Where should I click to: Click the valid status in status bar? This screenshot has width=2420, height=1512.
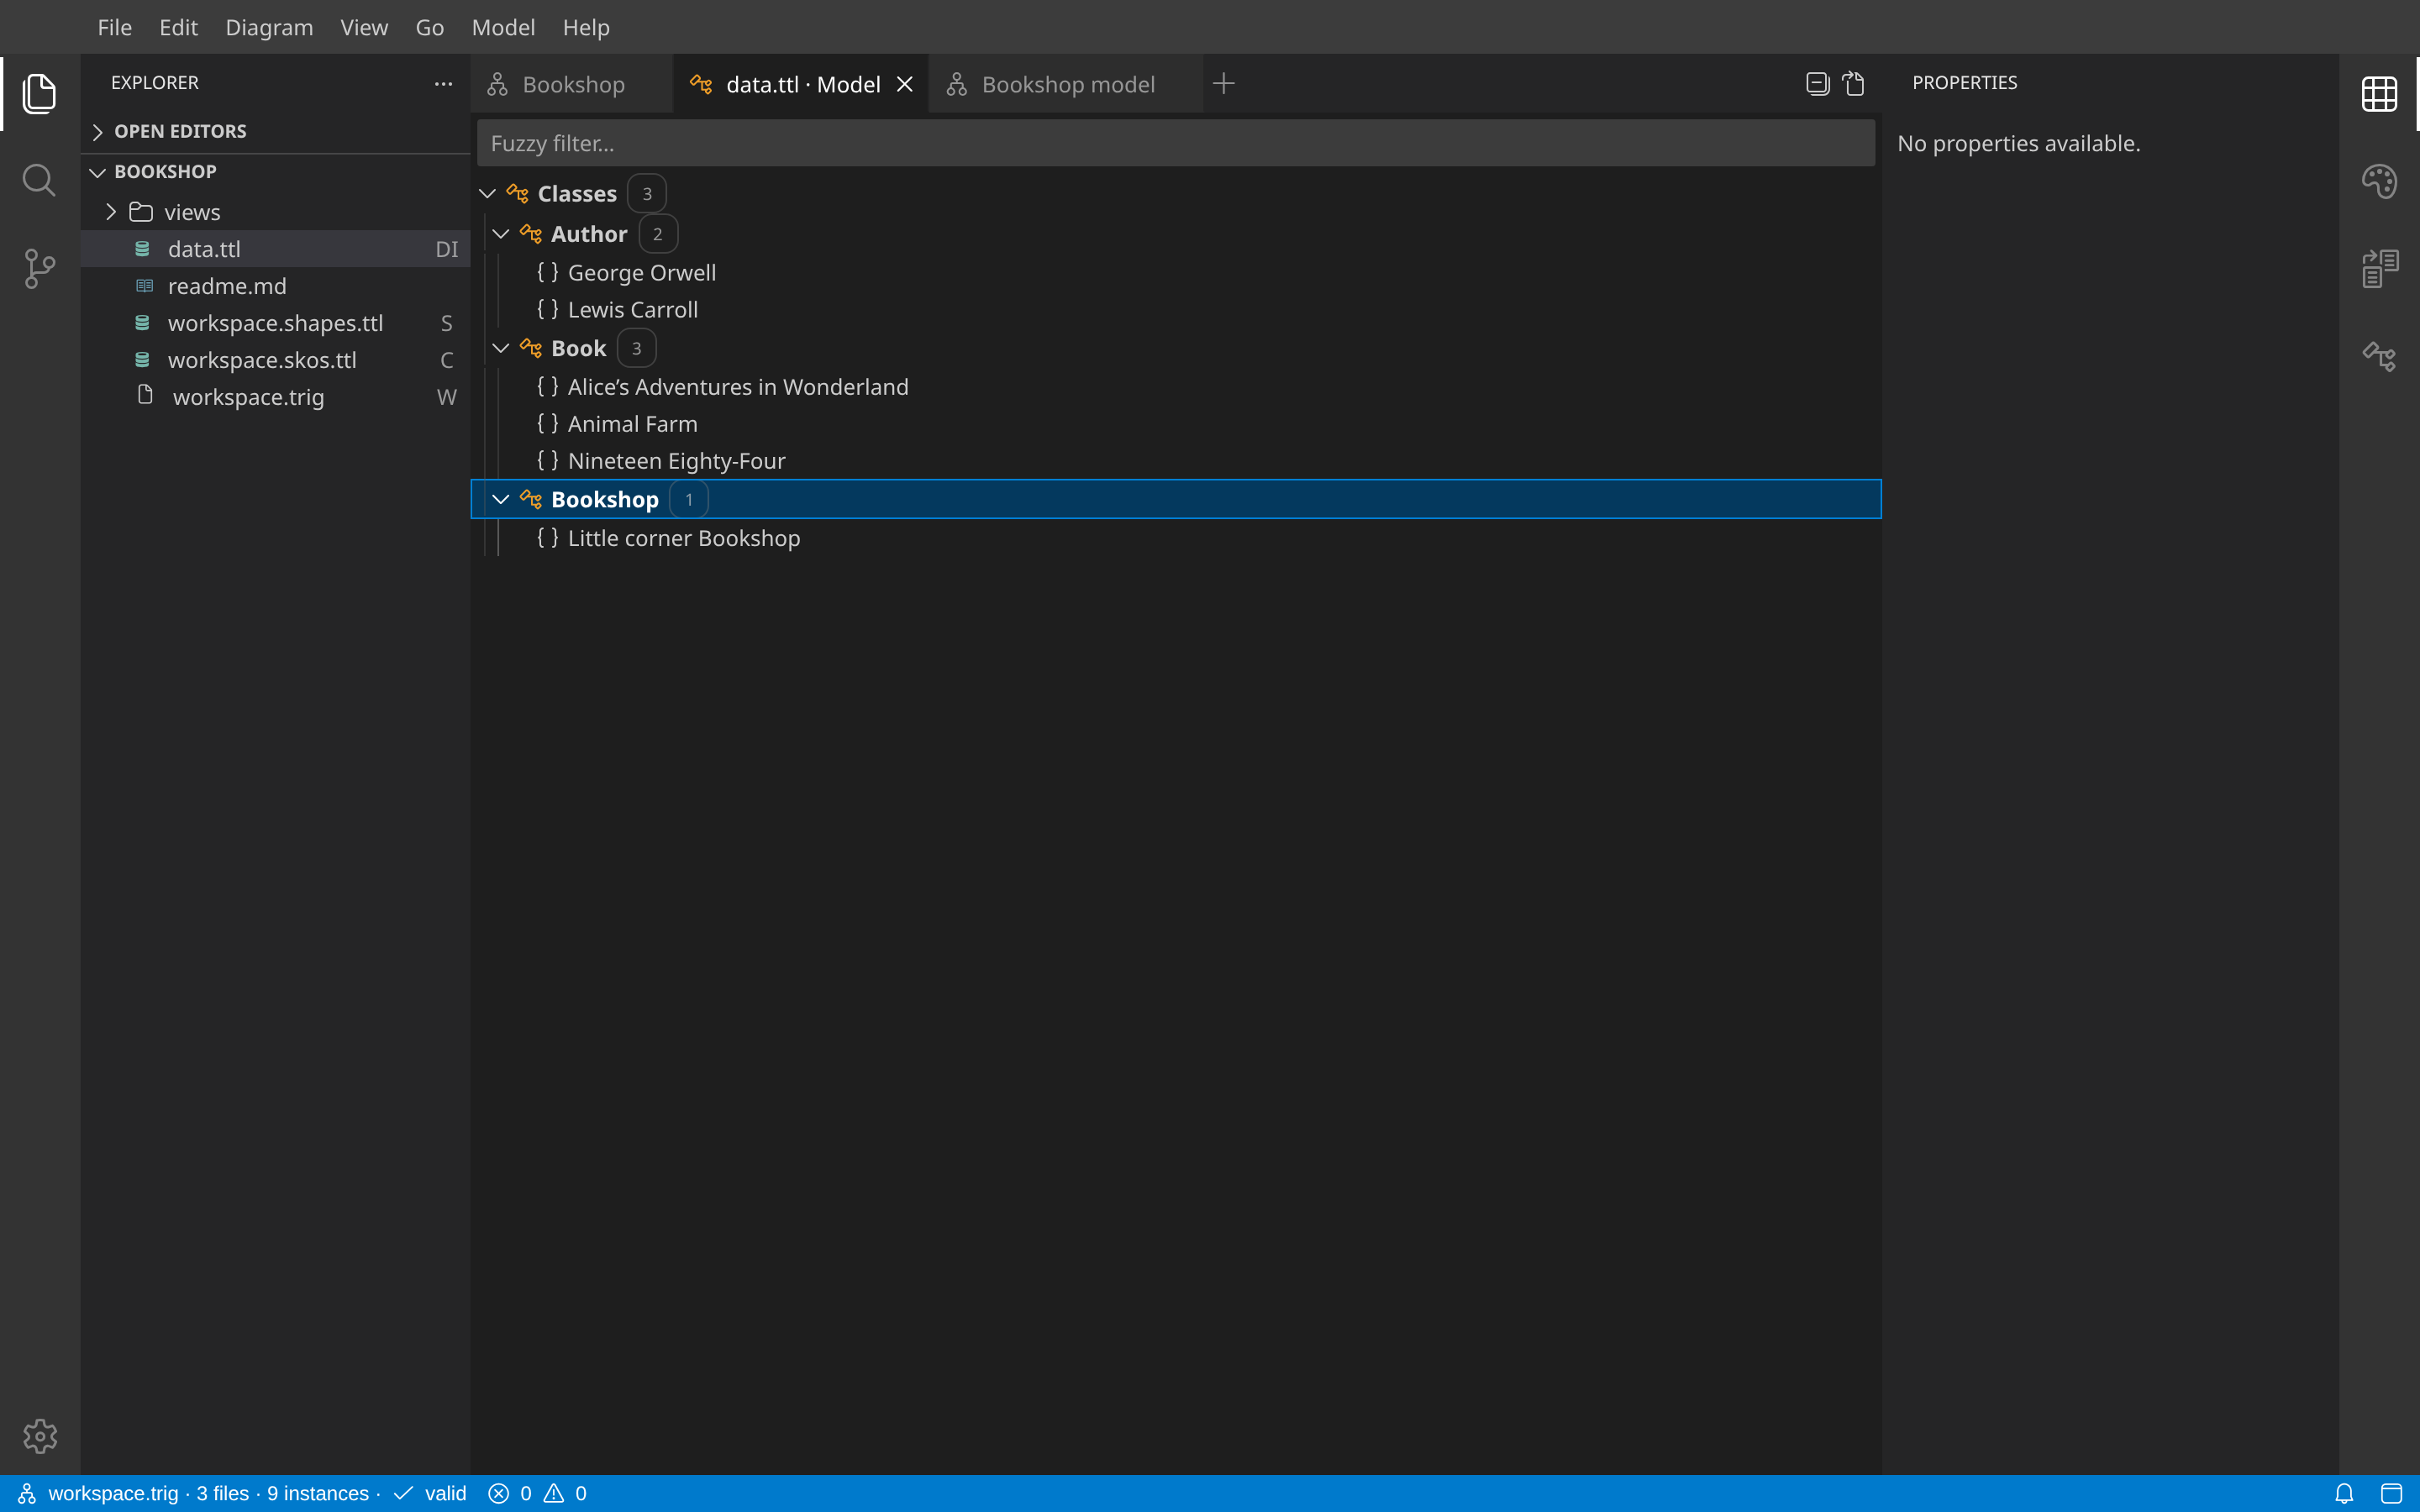click(x=431, y=1493)
